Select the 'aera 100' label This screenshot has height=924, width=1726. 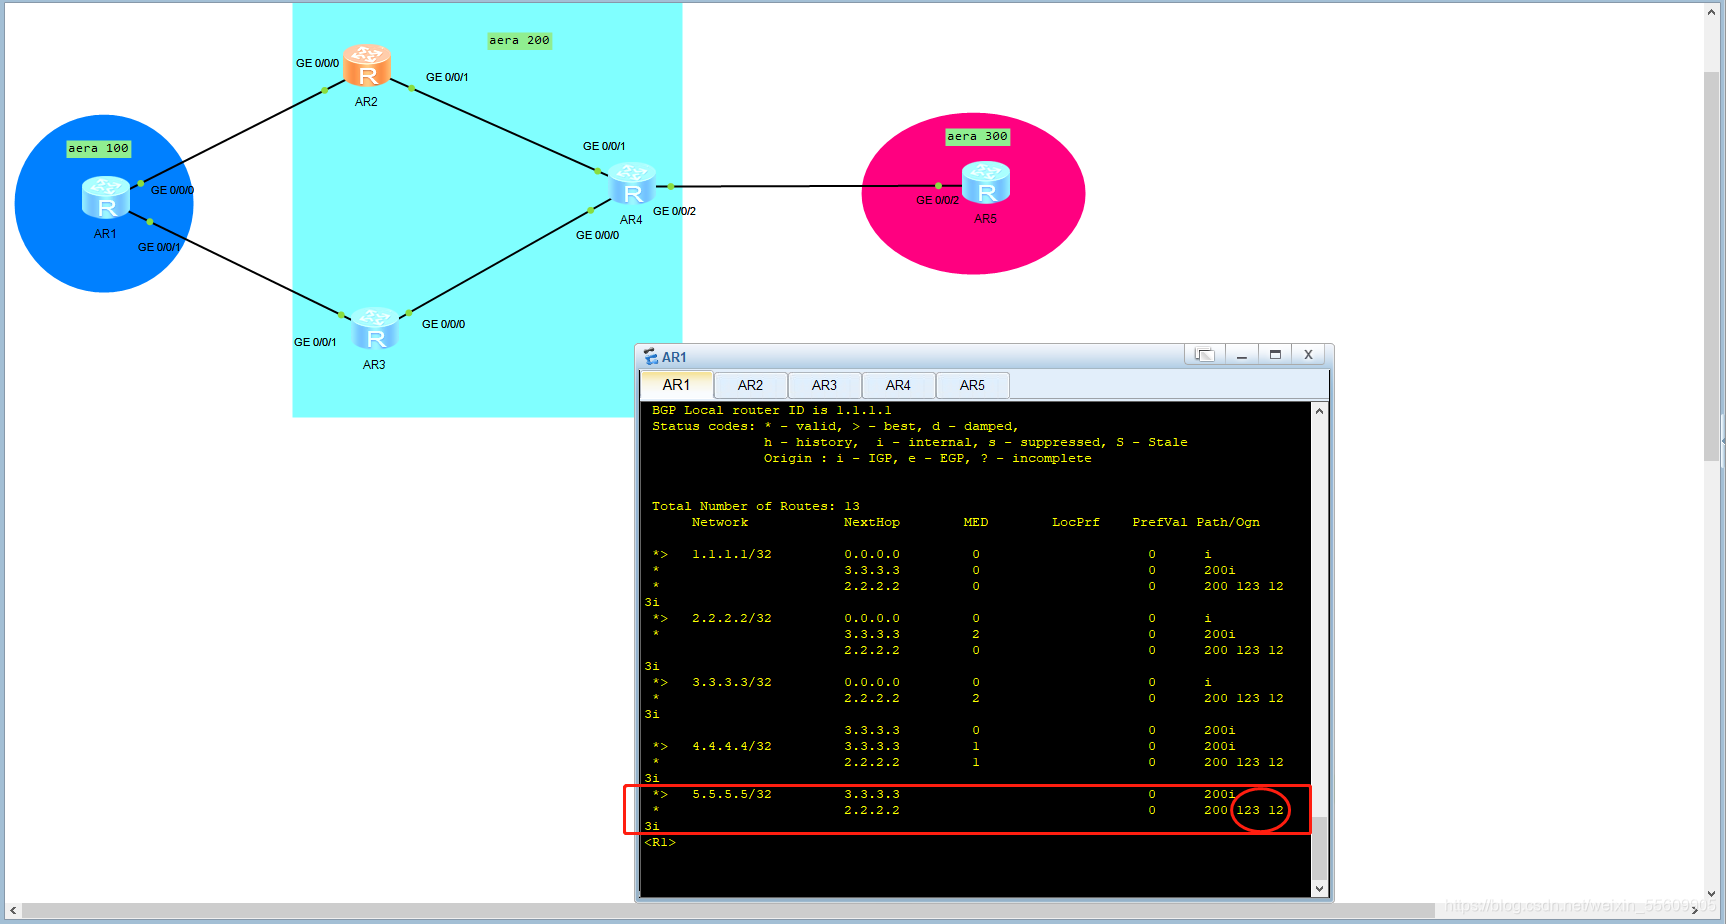[x=98, y=148]
